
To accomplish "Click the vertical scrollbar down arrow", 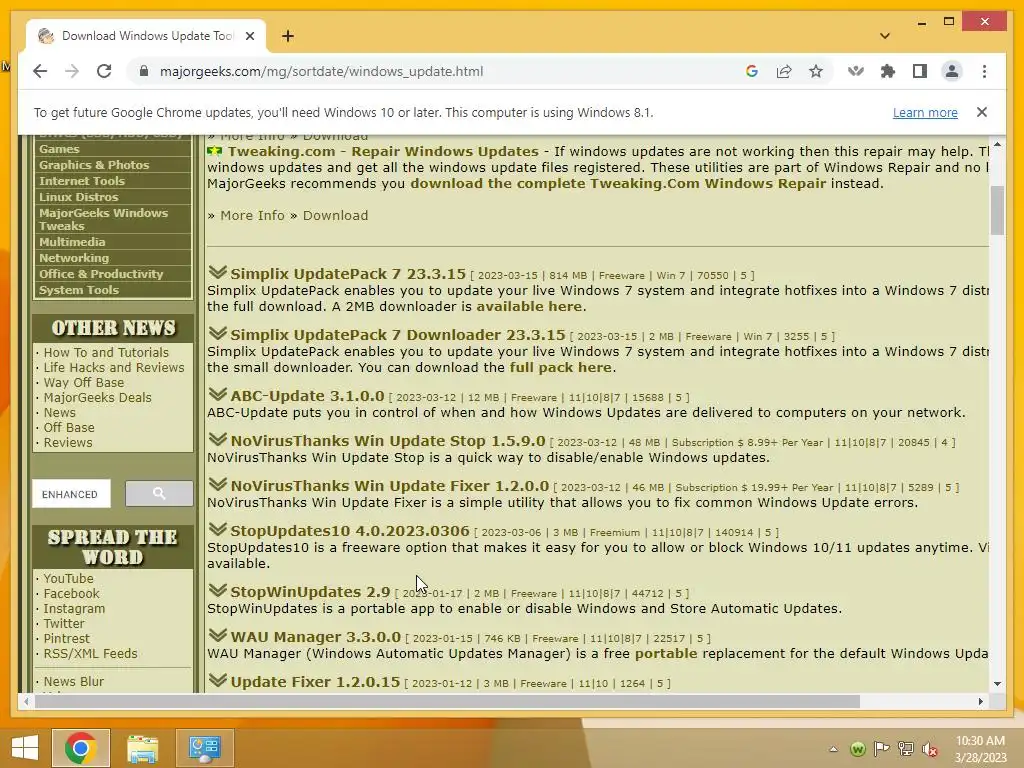I will (x=997, y=684).
